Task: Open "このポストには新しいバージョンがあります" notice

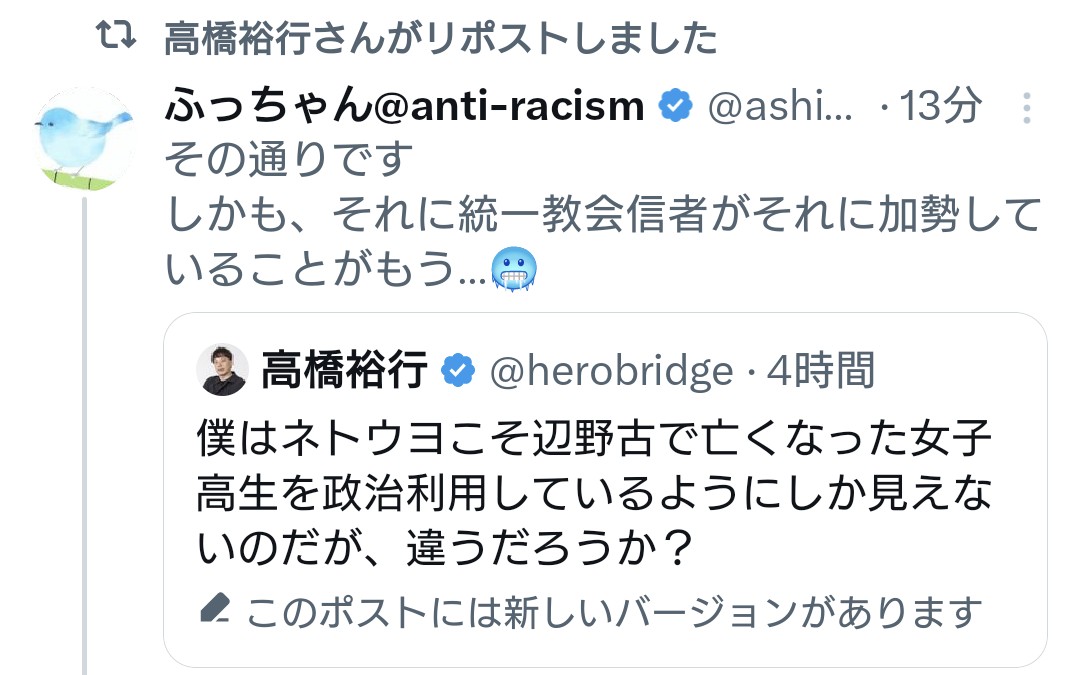Action: [612, 610]
